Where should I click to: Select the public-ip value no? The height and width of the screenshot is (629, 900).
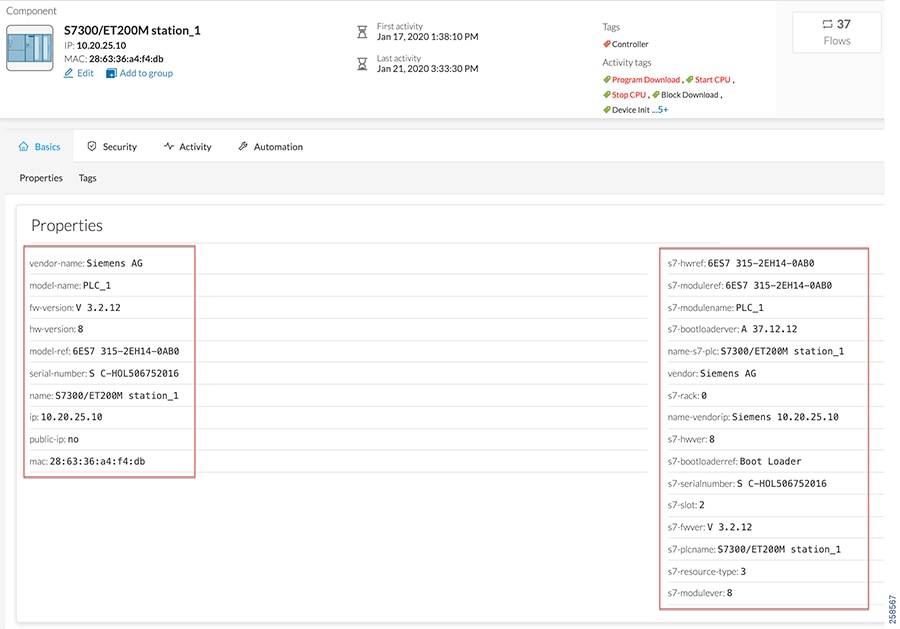73,439
